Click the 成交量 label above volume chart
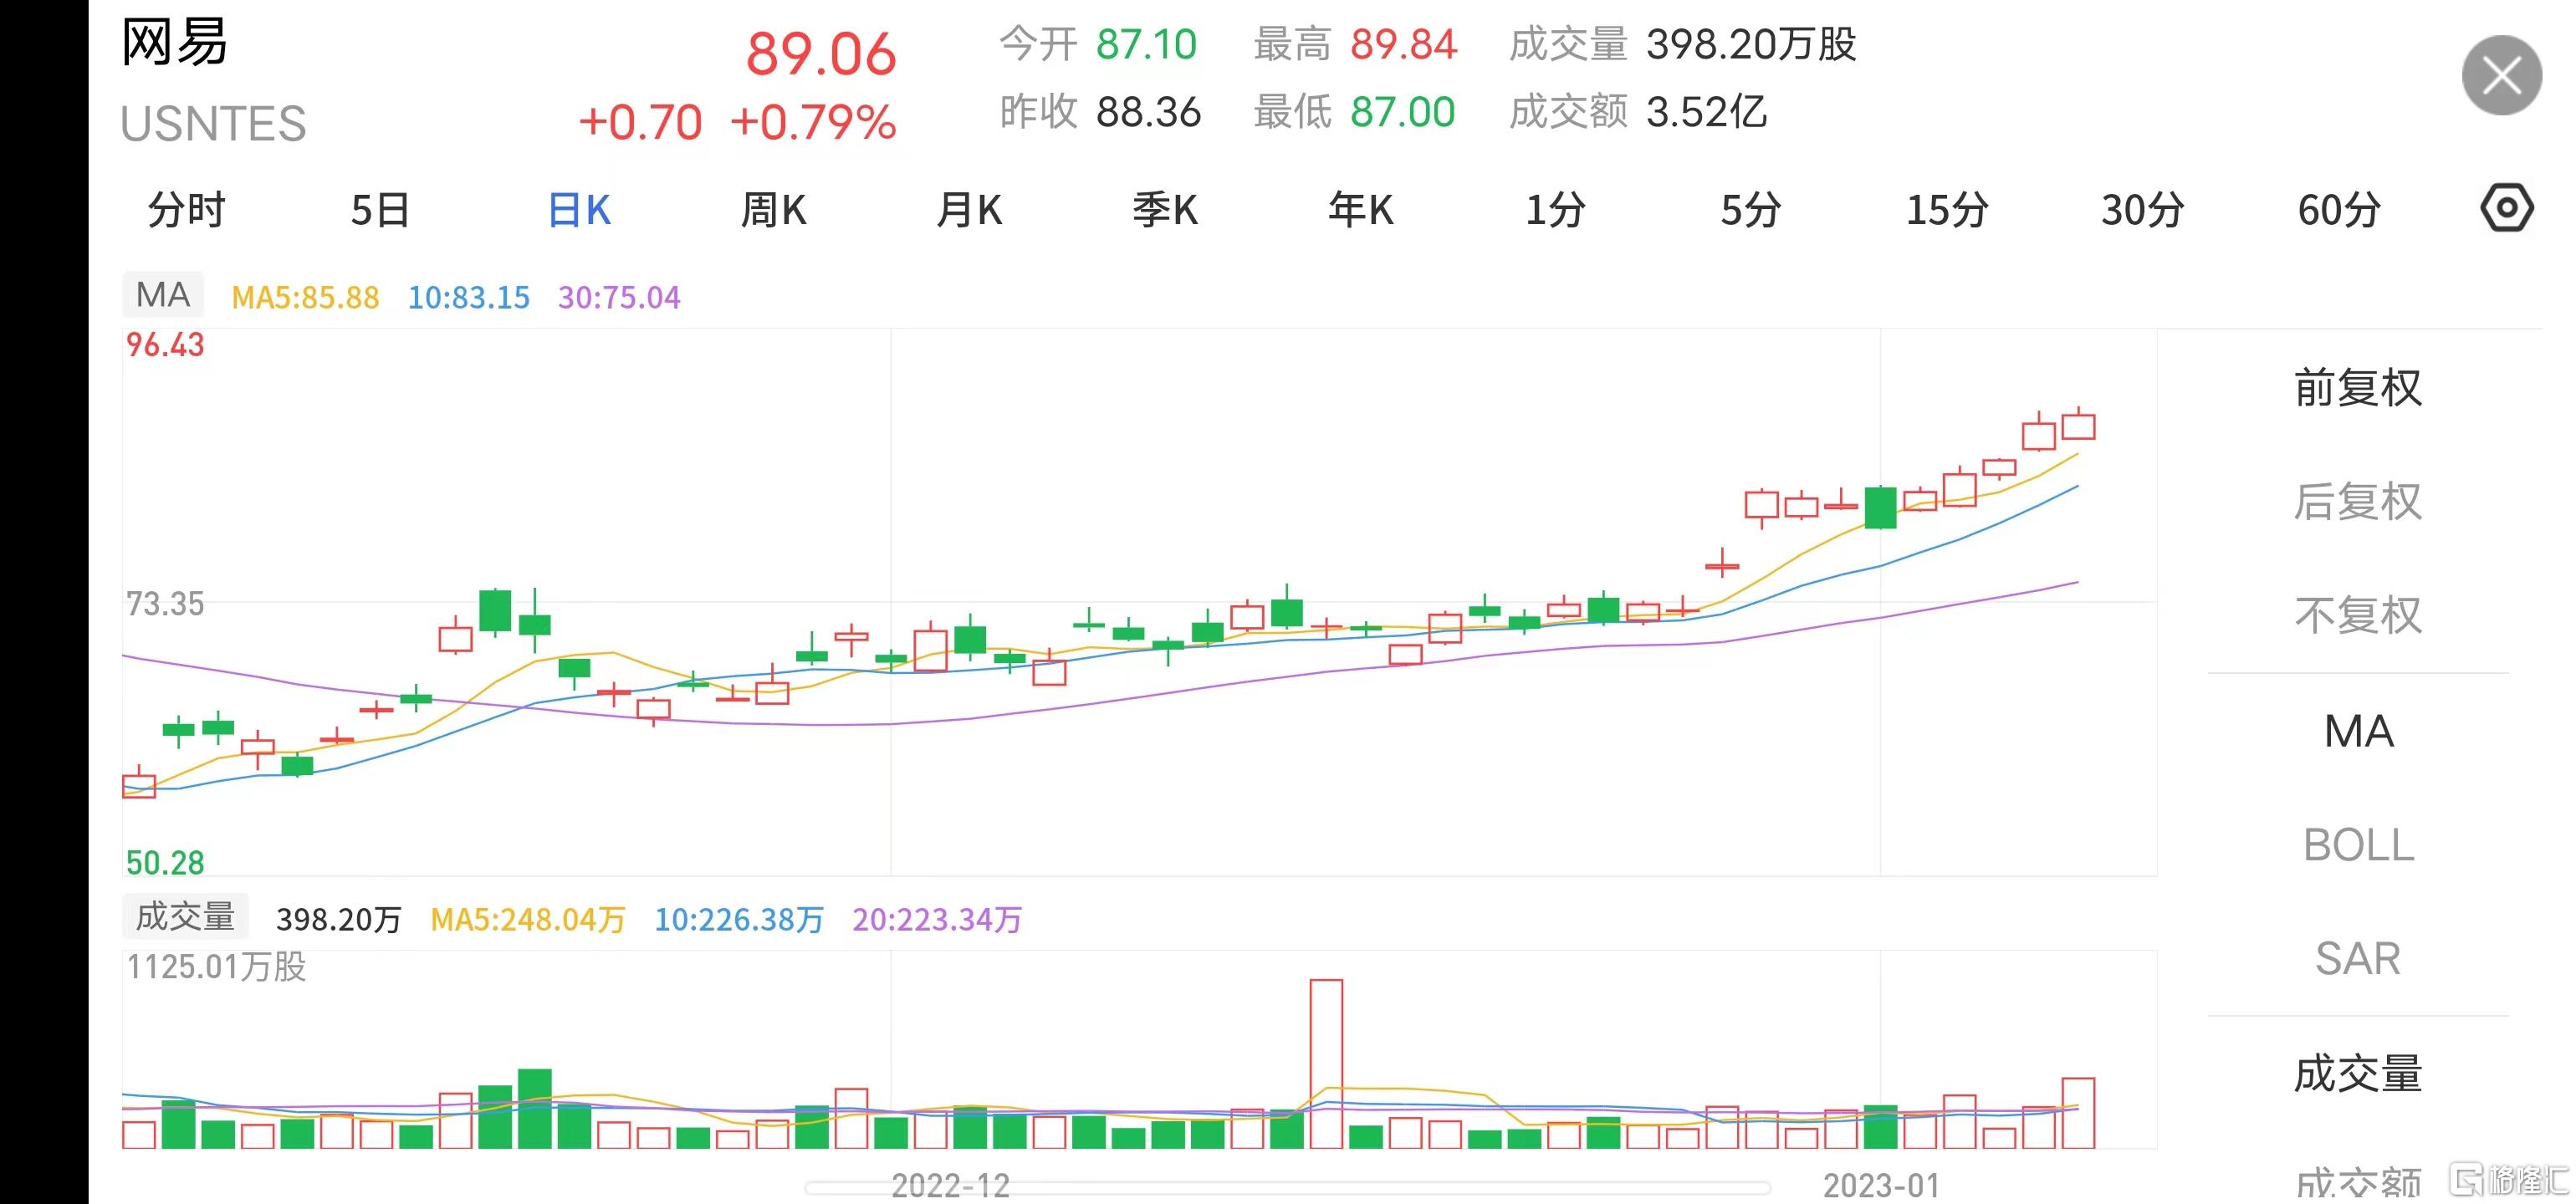 pos(185,916)
